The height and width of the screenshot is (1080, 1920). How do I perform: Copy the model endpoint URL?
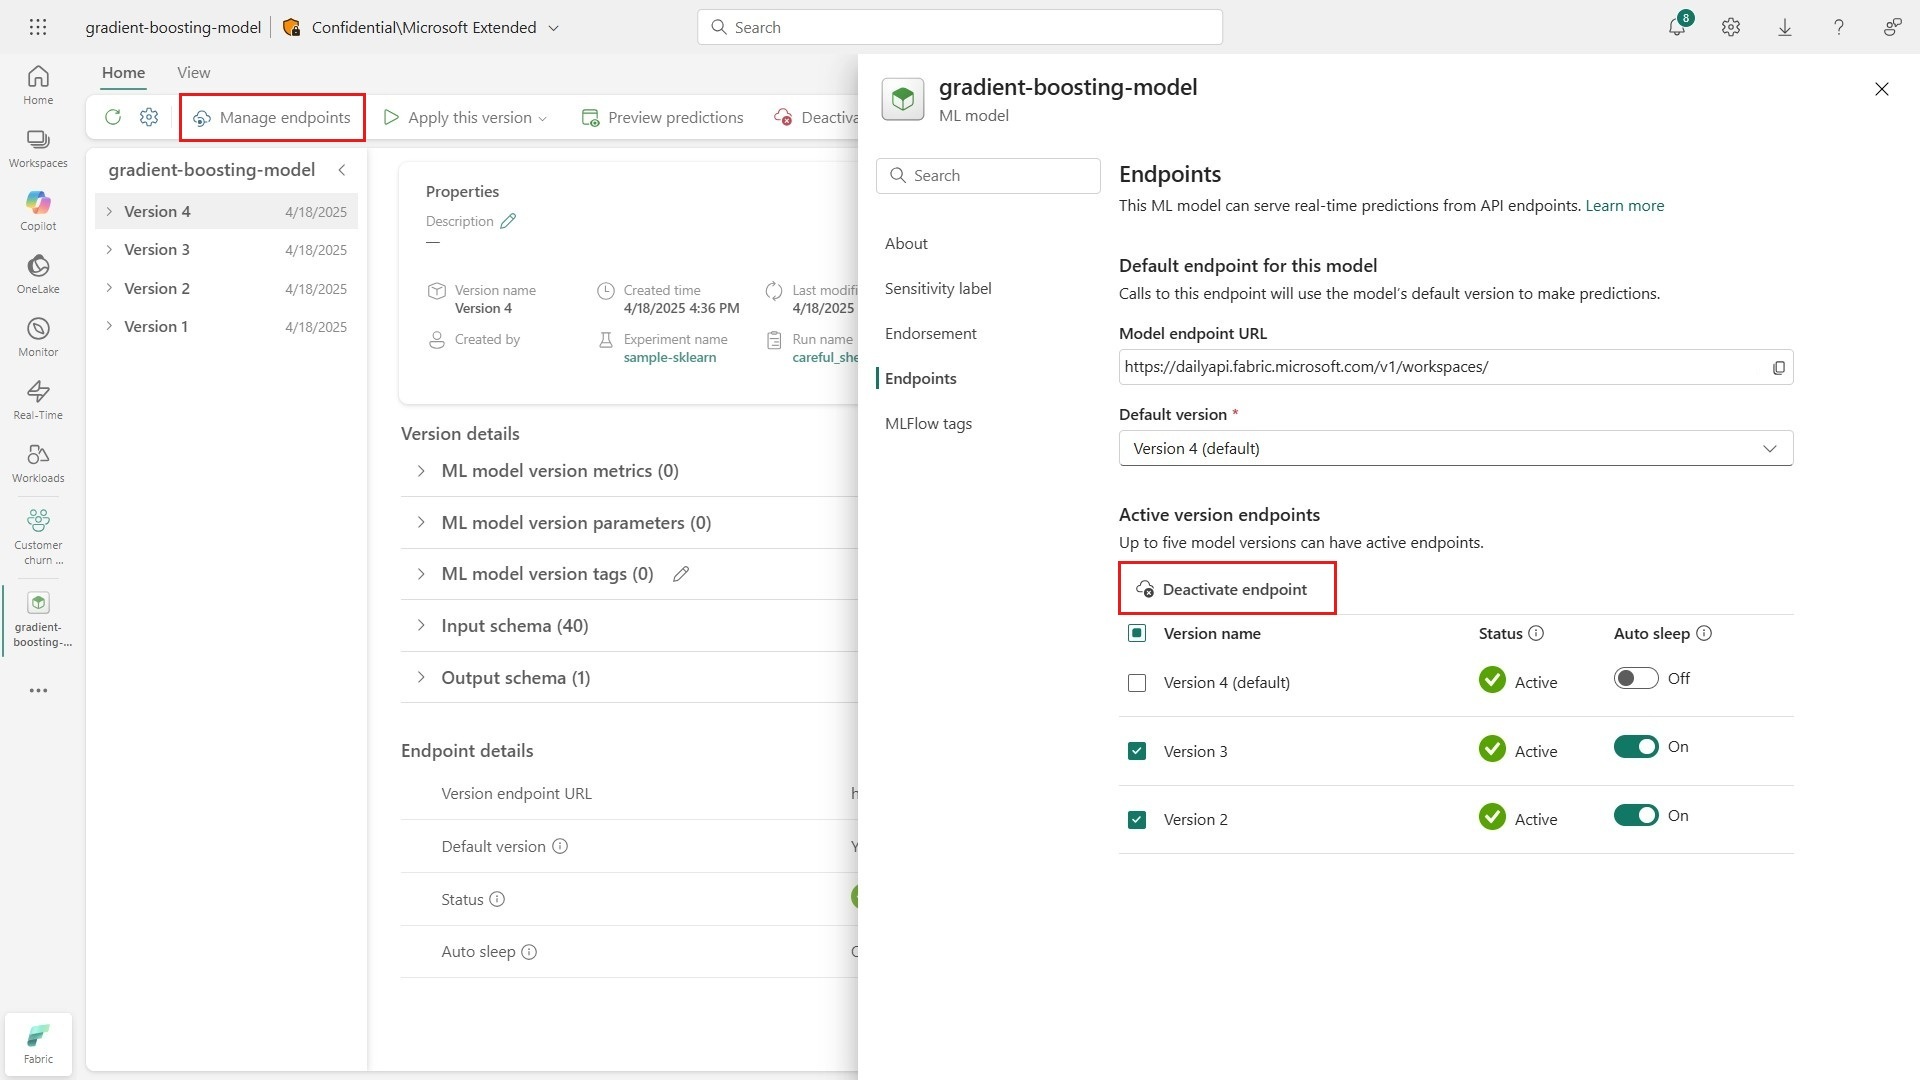click(x=1778, y=368)
